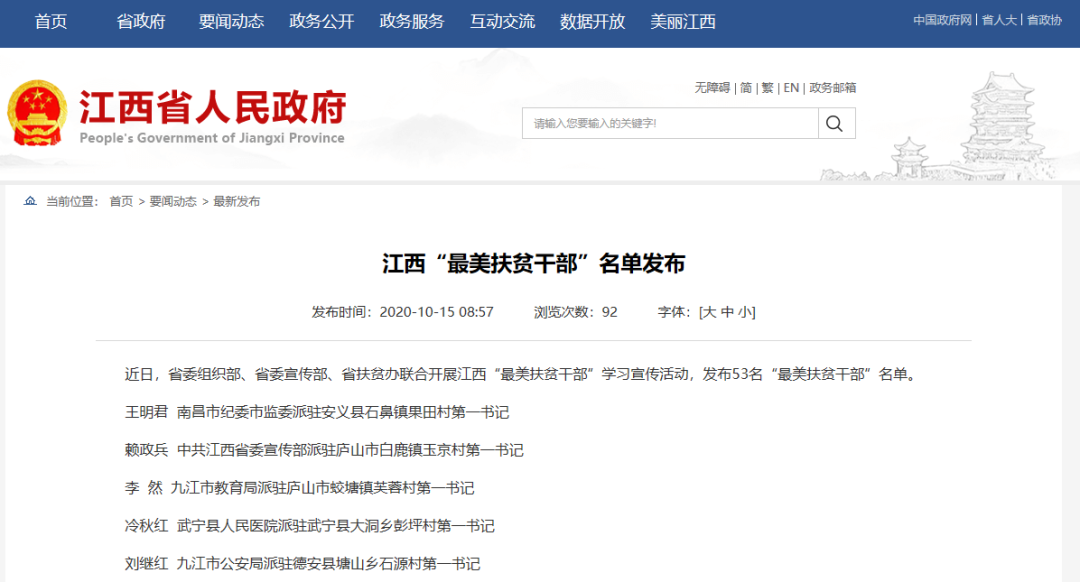Set font size to 大
The image size is (1080, 582).
(709, 312)
